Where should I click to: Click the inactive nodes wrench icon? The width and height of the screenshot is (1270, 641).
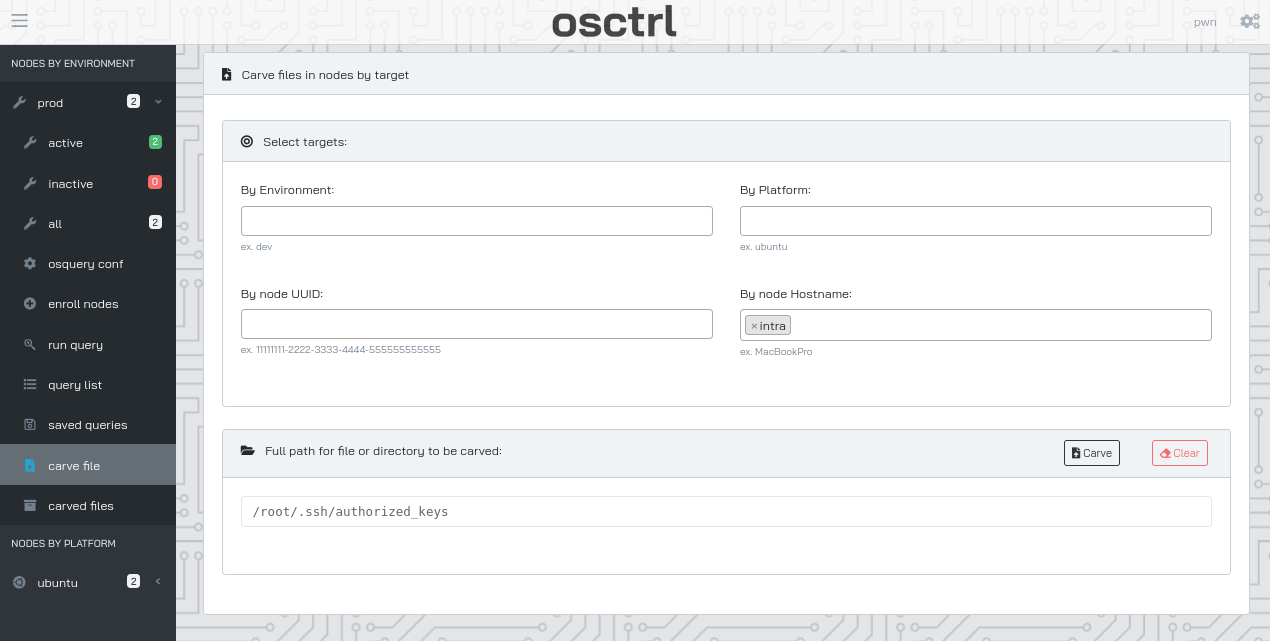30,184
